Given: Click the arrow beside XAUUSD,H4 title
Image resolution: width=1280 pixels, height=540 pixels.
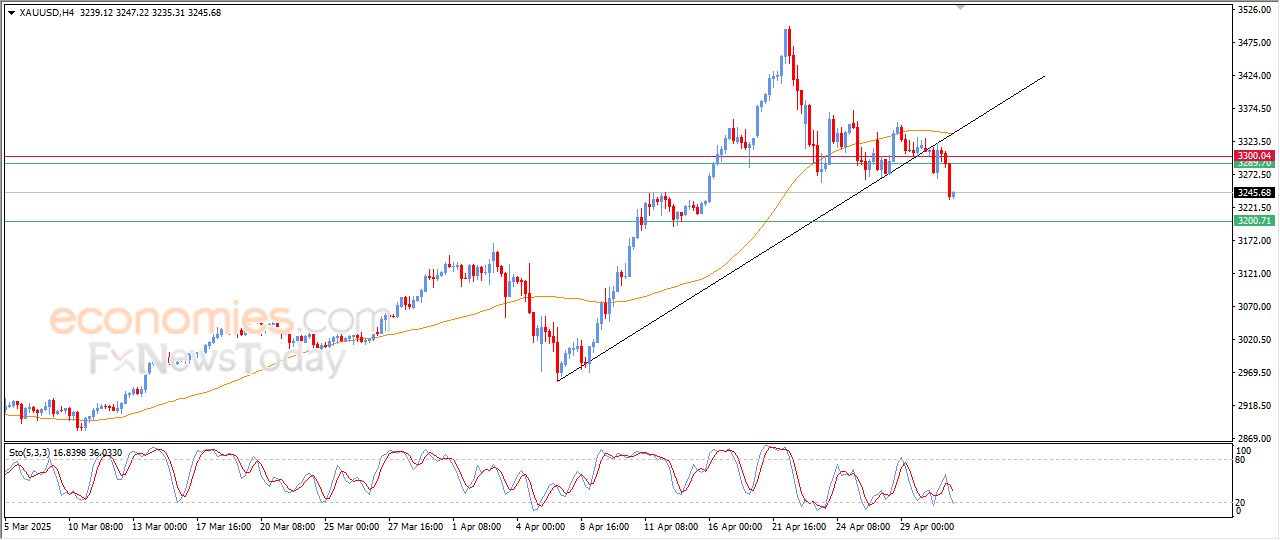Looking at the screenshot, I should pos(11,13).
